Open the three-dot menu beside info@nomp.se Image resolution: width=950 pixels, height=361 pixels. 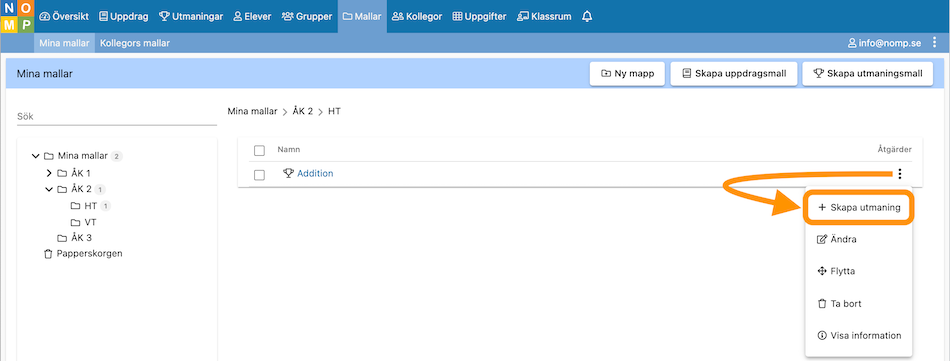point(936,43)
